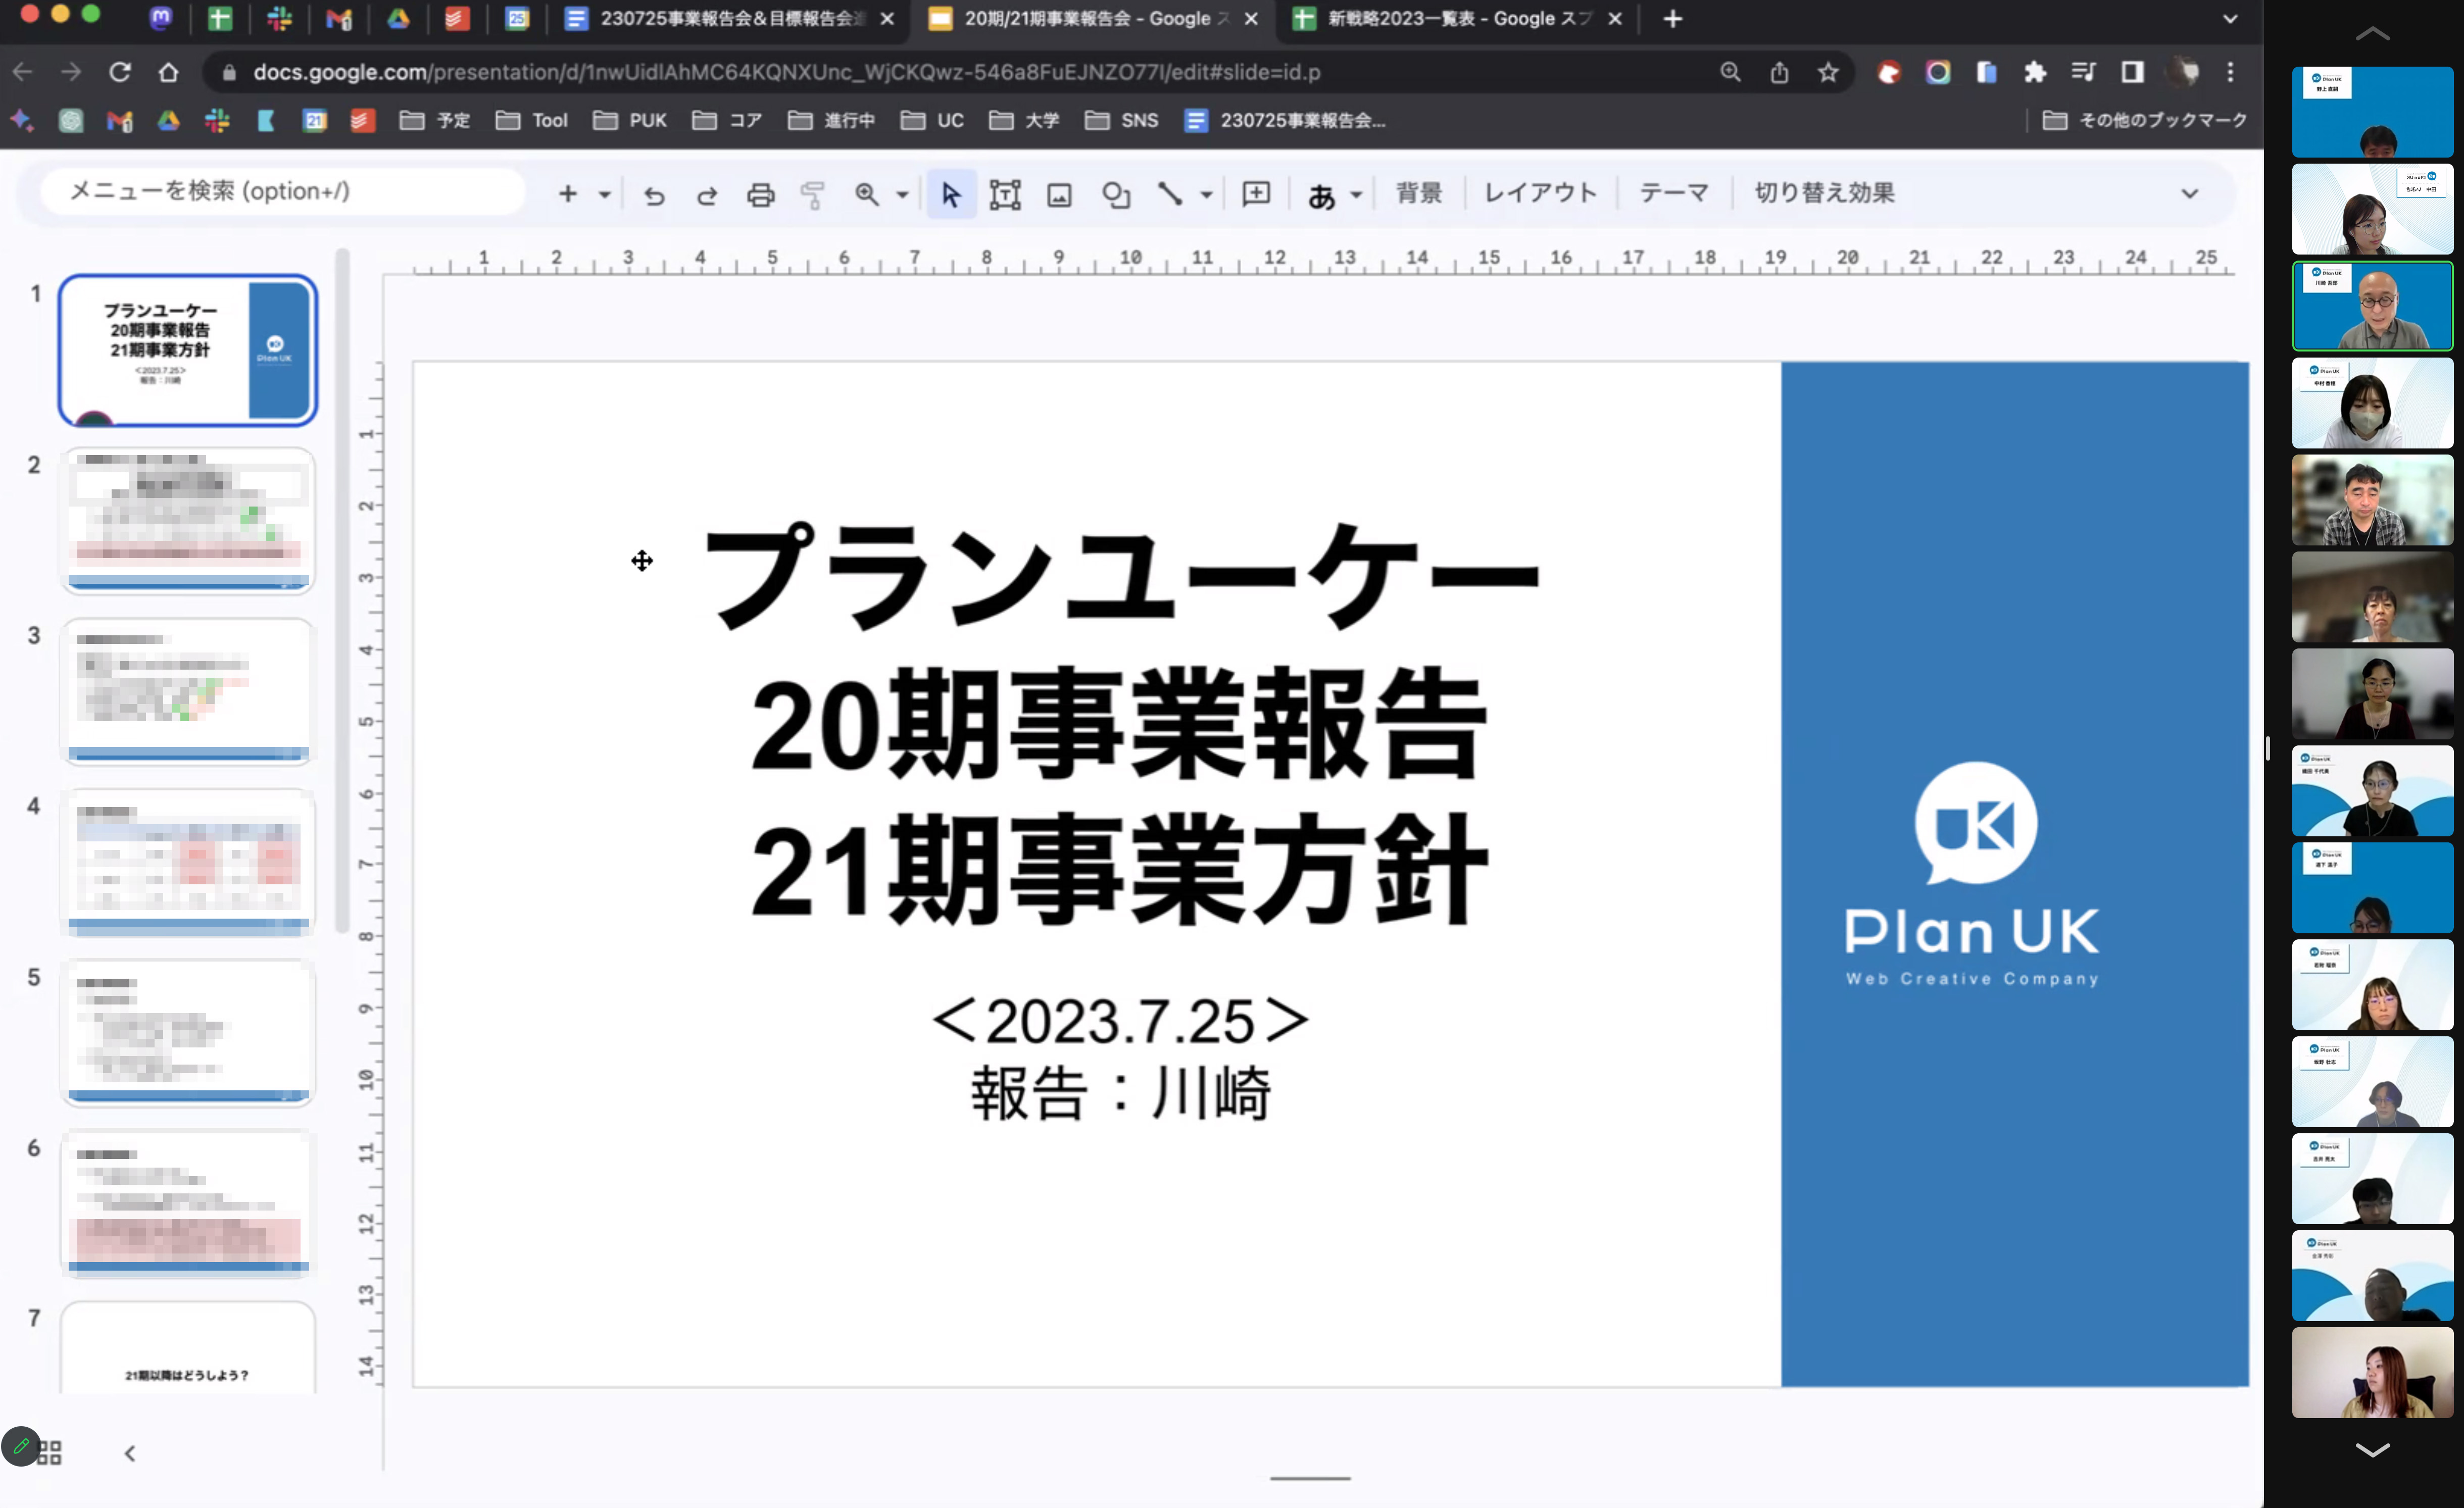
Task: Open the Tool bookmarks folder
Action: (532, 121)
